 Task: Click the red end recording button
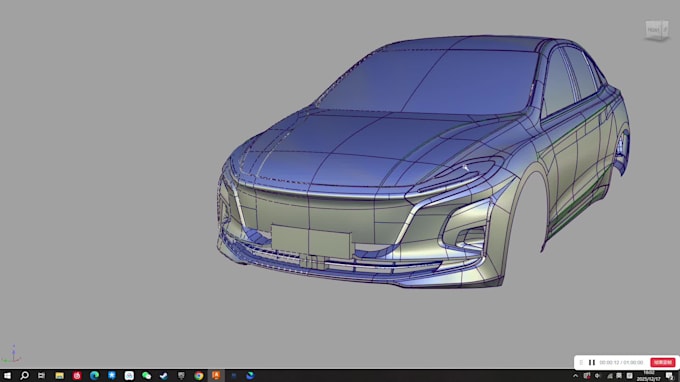(x=663, y=362)
